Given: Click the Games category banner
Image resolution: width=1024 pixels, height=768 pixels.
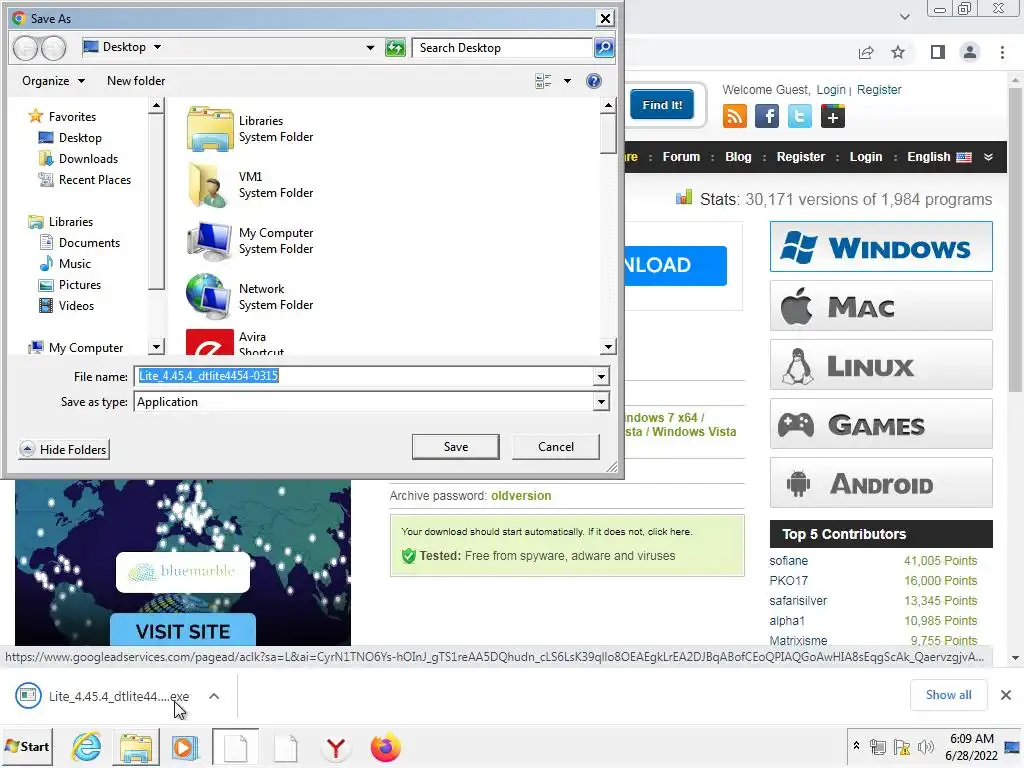Looking at the screenshot, I should (881, 424).
